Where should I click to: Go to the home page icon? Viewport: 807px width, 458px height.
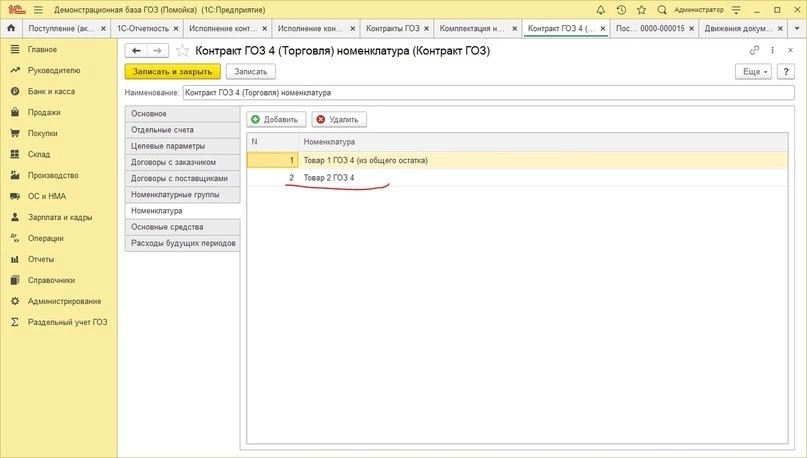11,28
